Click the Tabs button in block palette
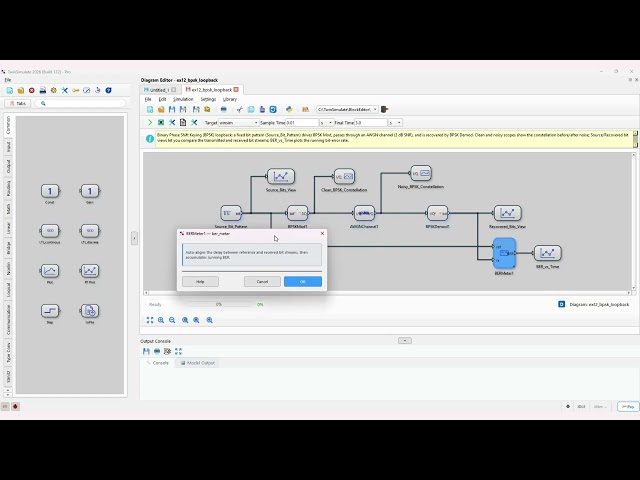The image size is (640, 480). (18, 104)
